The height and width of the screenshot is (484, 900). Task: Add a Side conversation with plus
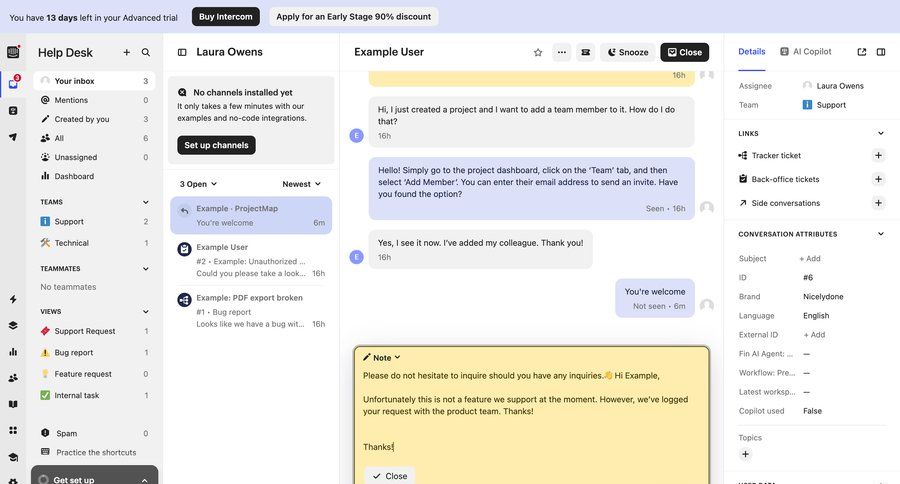[x=878, y=203]
